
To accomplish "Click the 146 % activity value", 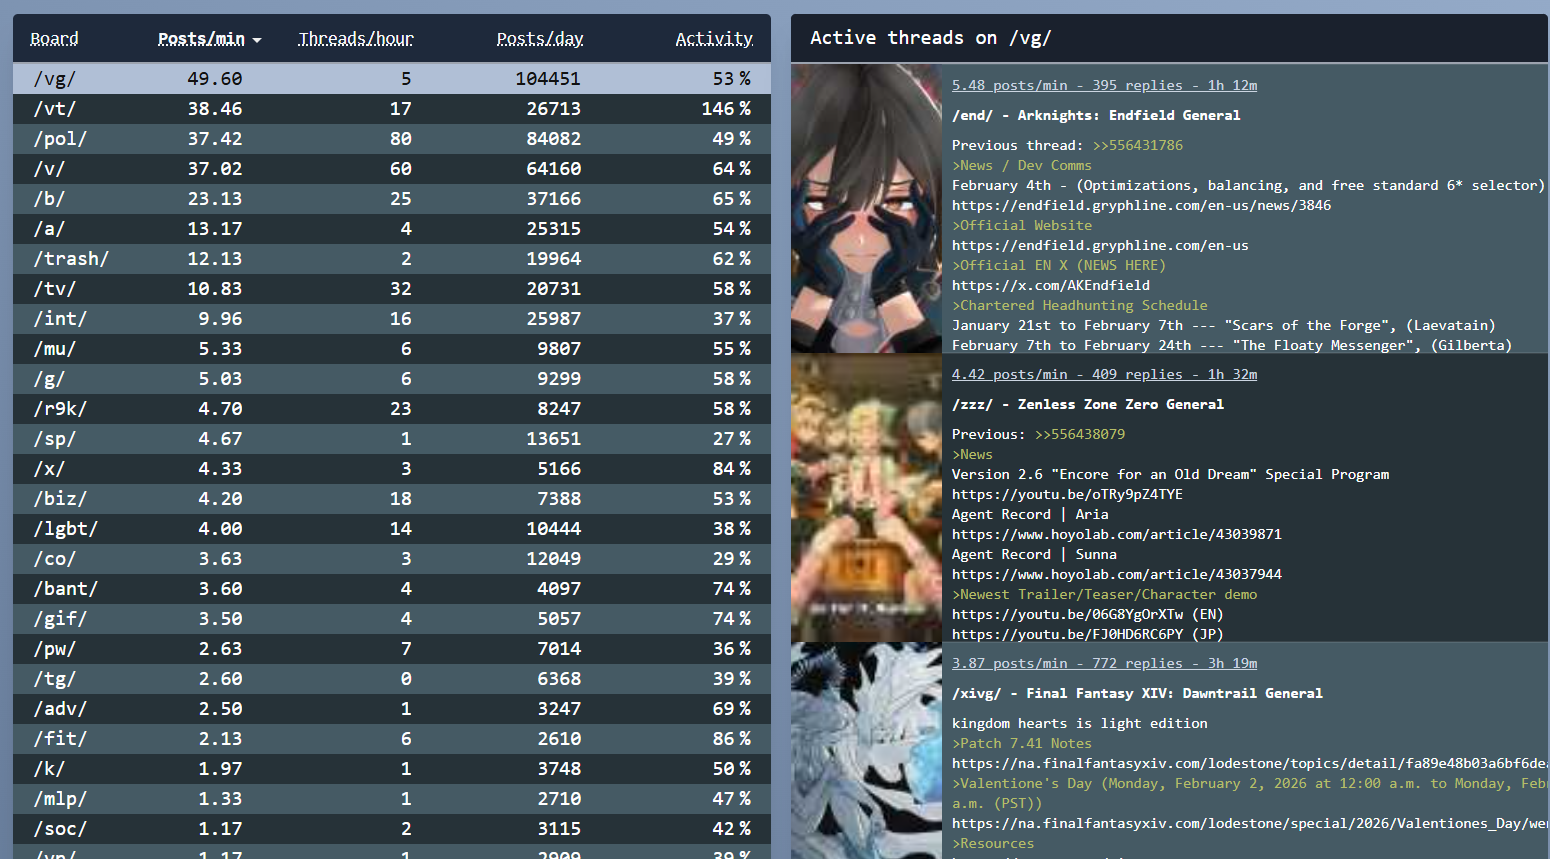I will click(x=726, y=108).
